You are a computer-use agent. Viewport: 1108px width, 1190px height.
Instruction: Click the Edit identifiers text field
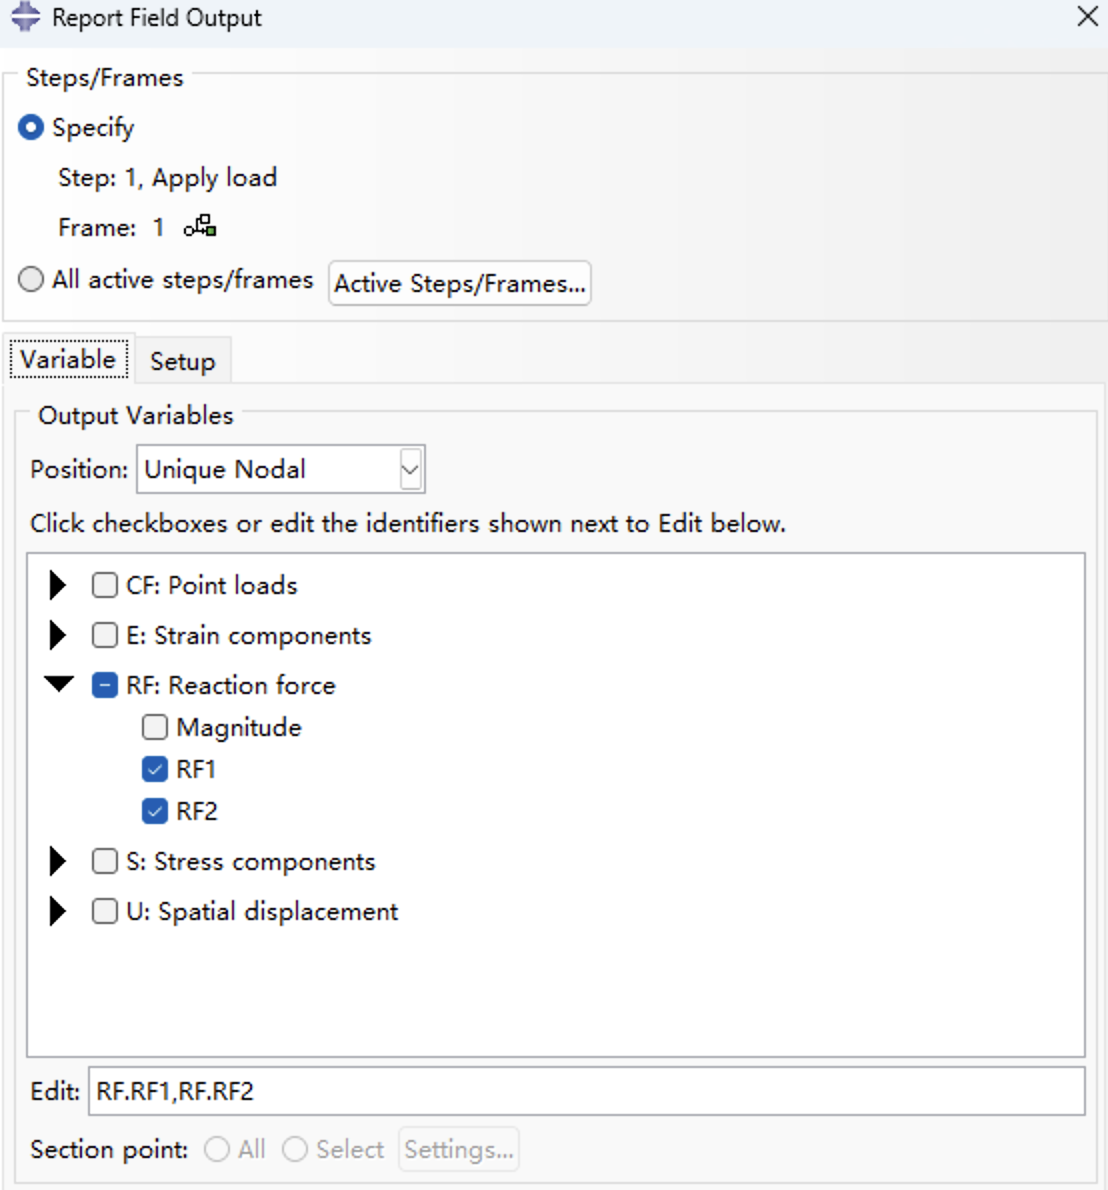[x=586, y=1091]
